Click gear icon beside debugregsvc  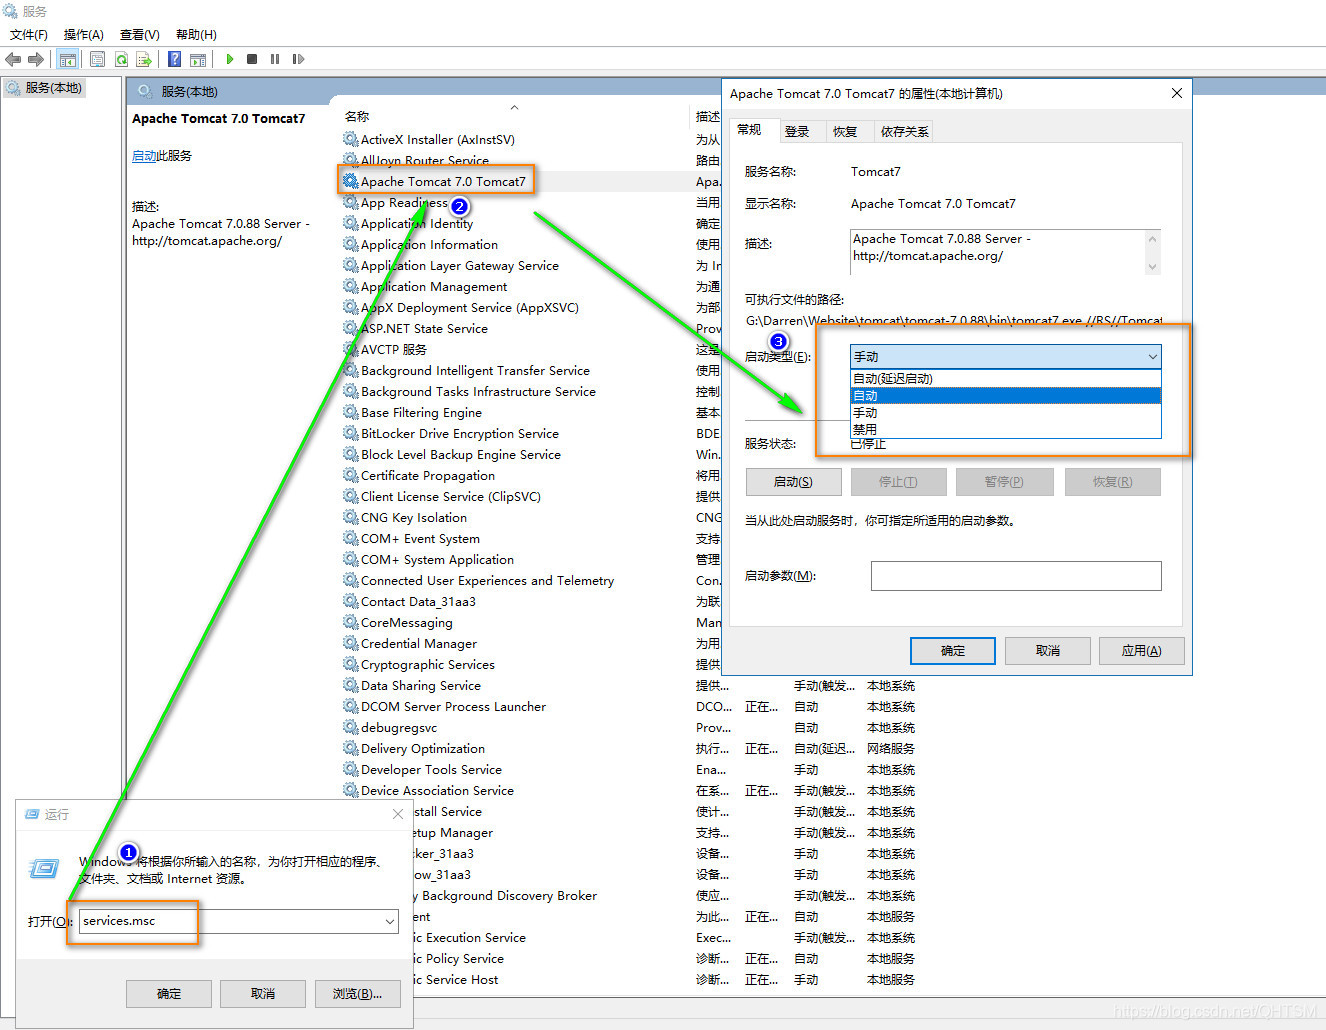350,727
